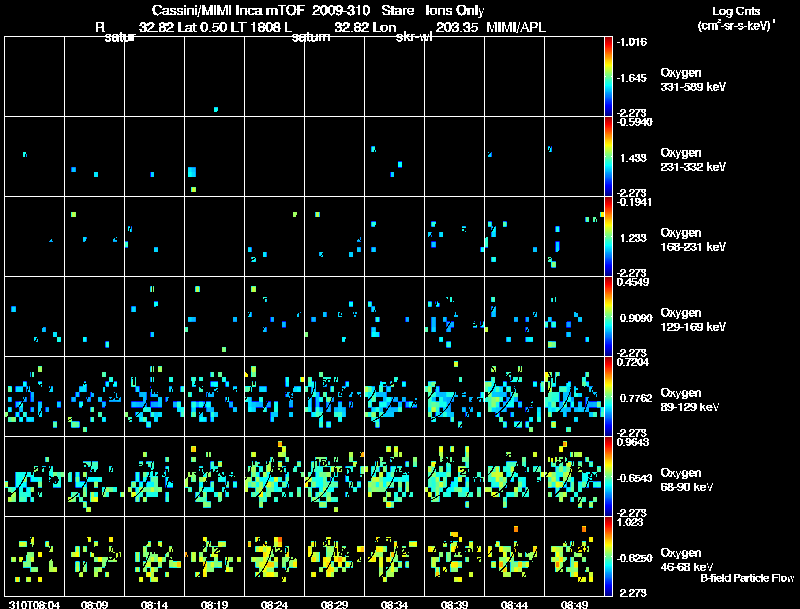Select the Oxygen 331-589 keV label
Image resolution: width=800 pixels, height=609 pixels.
click(x=693, y=80)
